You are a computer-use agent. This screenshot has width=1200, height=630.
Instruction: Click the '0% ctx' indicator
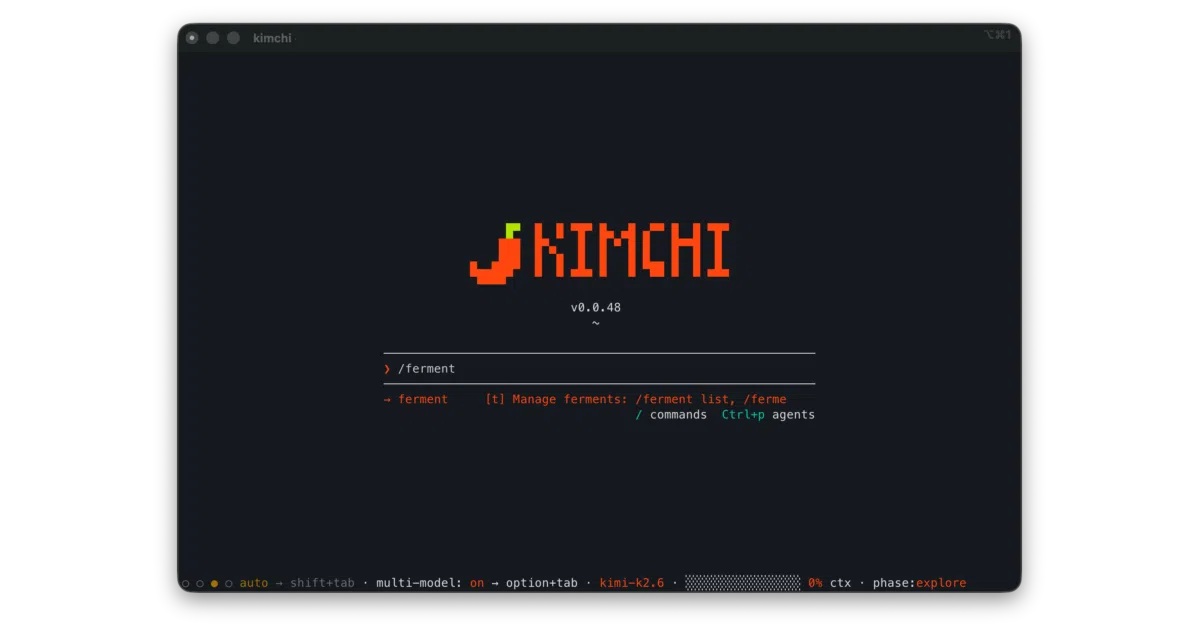click(829, 583)
